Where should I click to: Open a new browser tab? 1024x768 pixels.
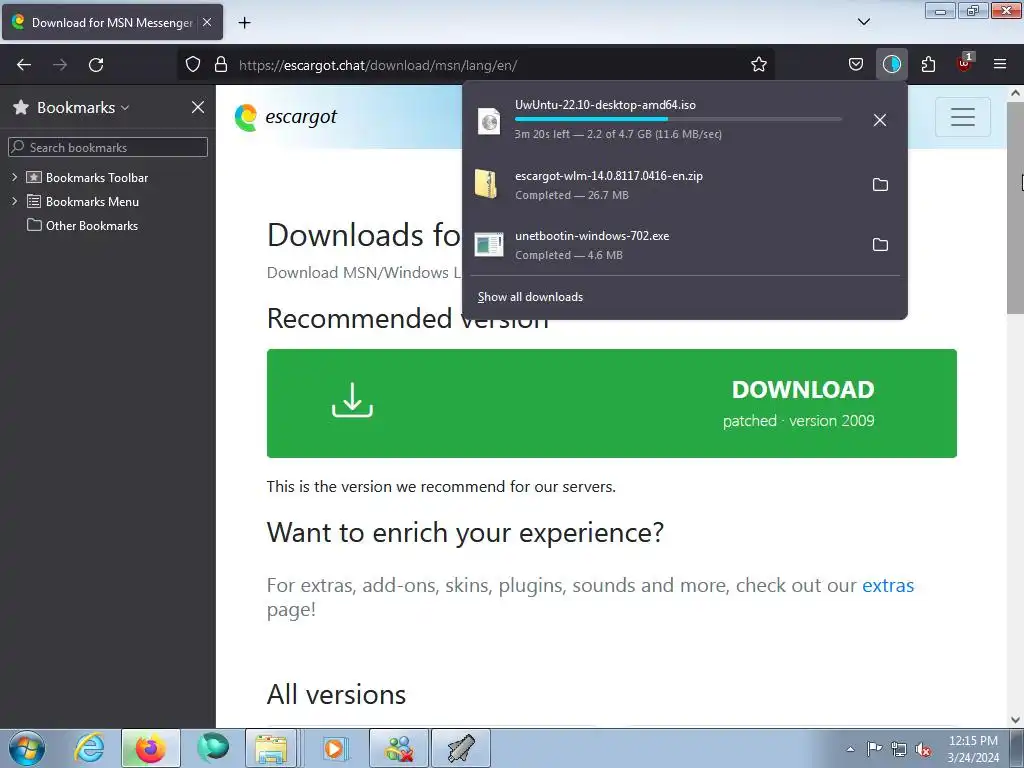coord(244,23)
